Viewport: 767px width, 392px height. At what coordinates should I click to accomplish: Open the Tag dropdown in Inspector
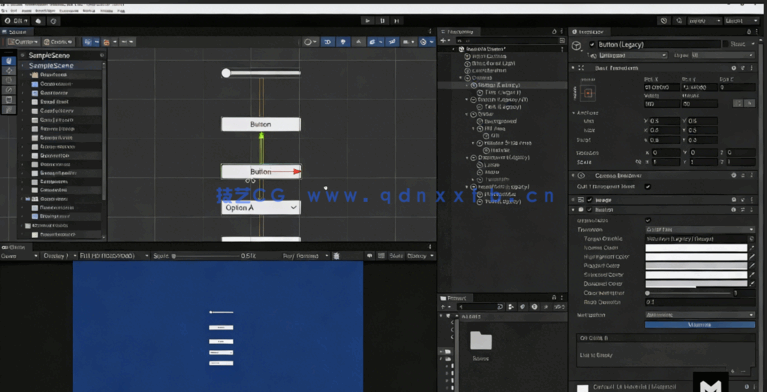click(633, 56)
